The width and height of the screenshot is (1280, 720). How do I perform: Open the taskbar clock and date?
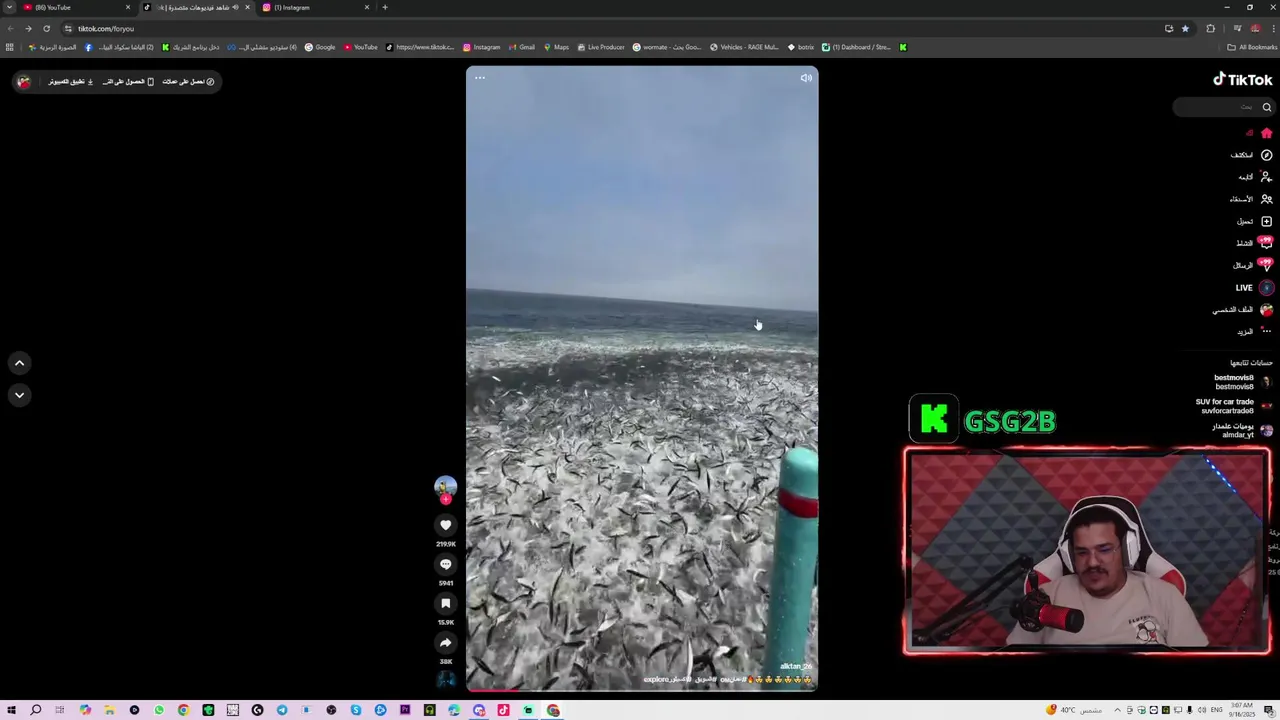point(1244,710)
